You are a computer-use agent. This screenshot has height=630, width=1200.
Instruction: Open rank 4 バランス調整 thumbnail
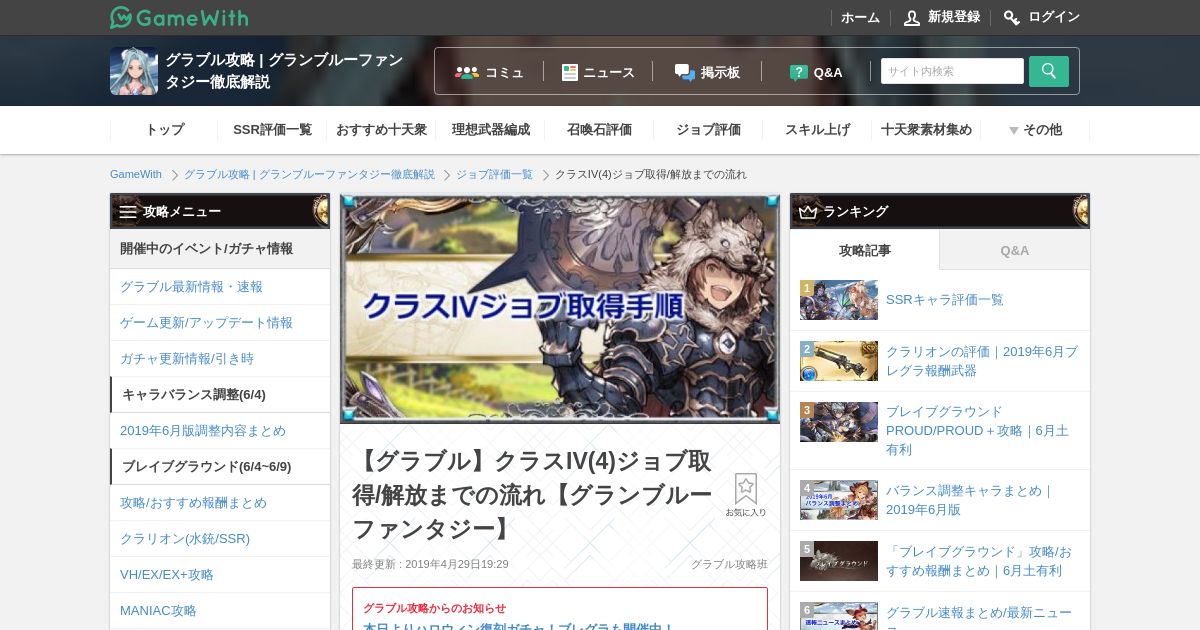(839, 500)
